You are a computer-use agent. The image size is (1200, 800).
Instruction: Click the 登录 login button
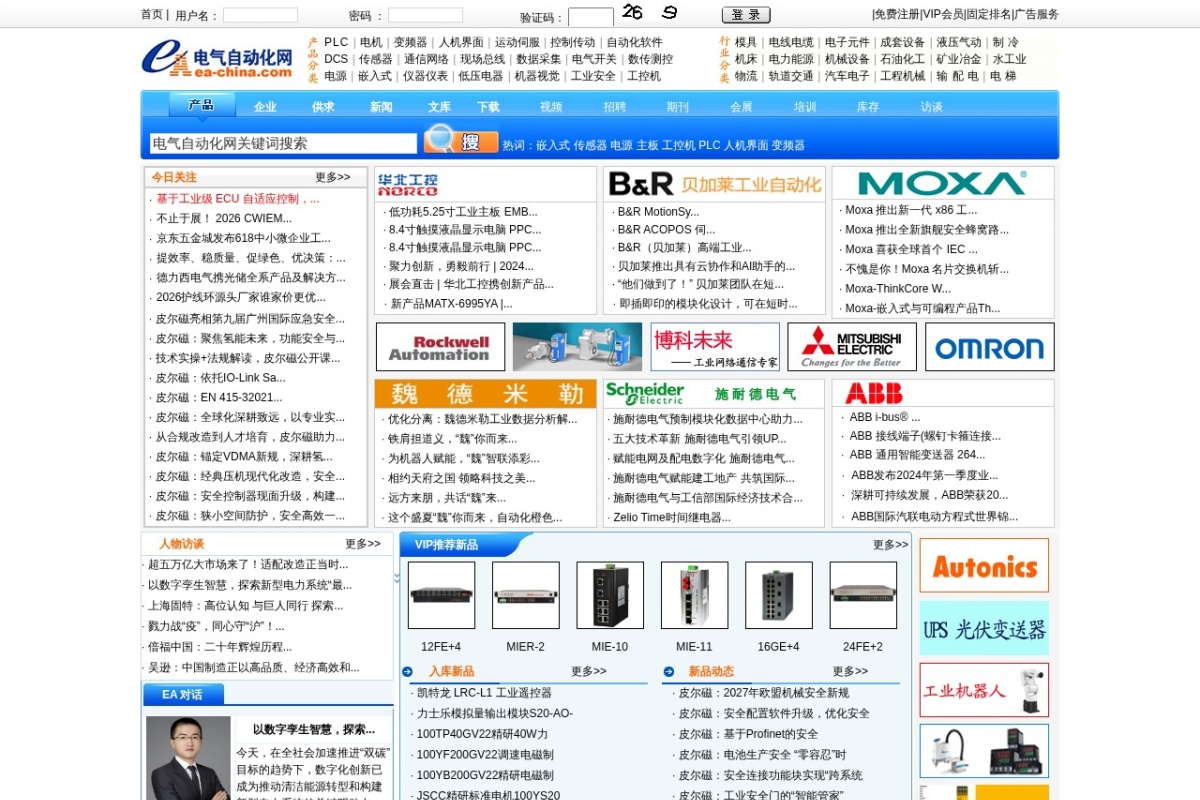(x=746, y=15)
